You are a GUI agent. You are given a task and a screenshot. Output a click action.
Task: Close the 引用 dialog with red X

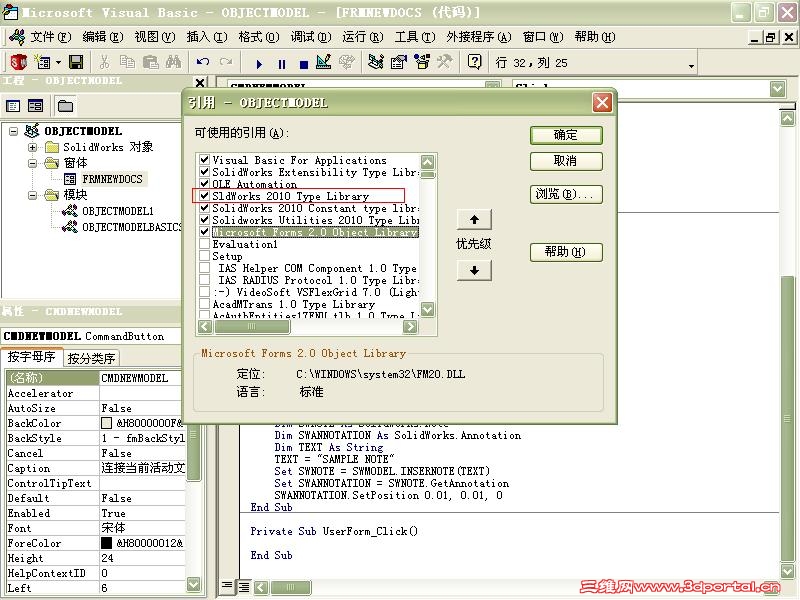tap(602, 103)
